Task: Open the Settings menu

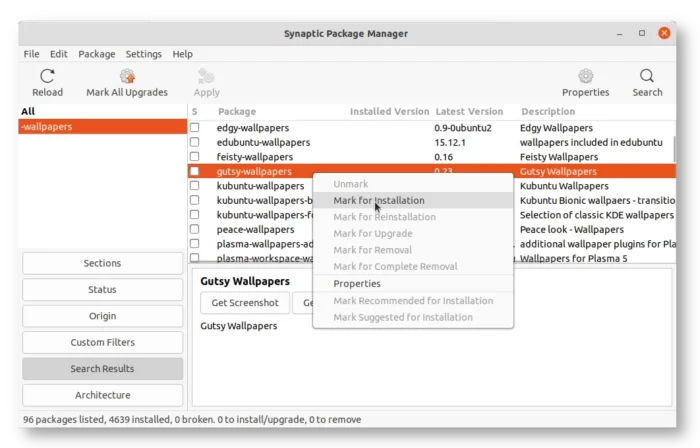Action: point(144,54)
